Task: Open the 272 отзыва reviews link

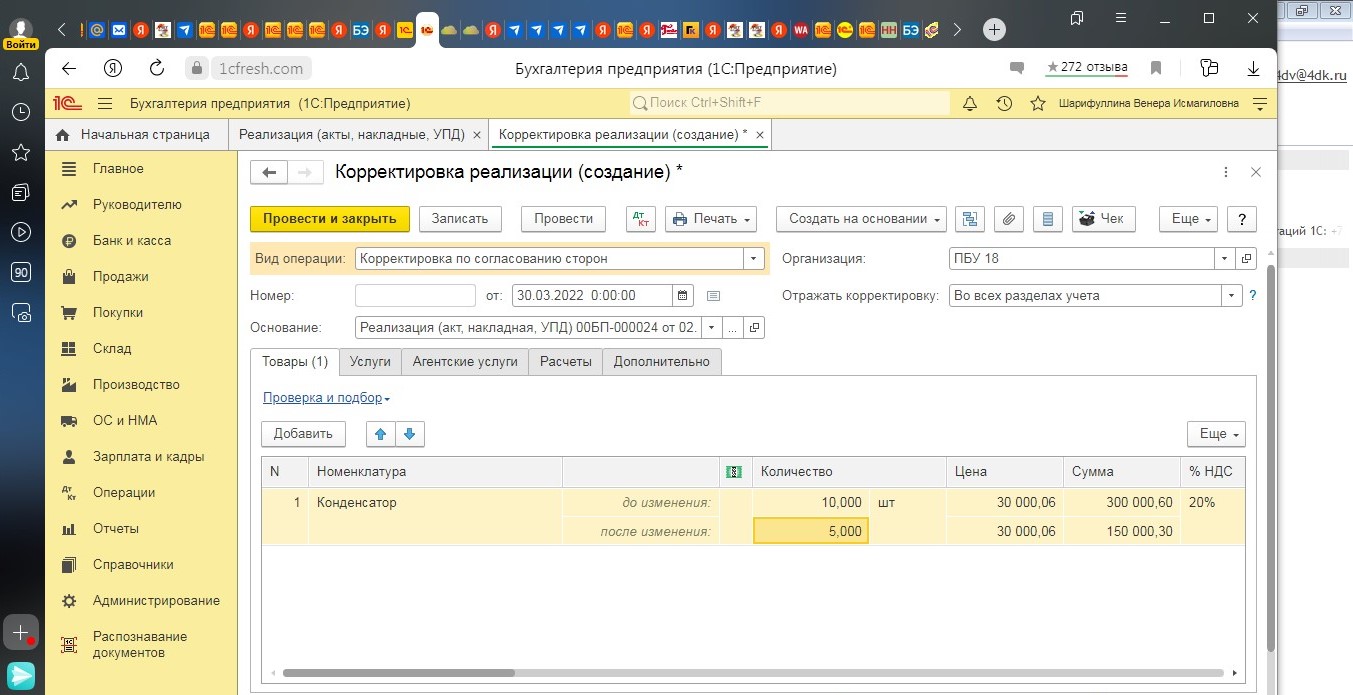Action: coord(1087,68)
